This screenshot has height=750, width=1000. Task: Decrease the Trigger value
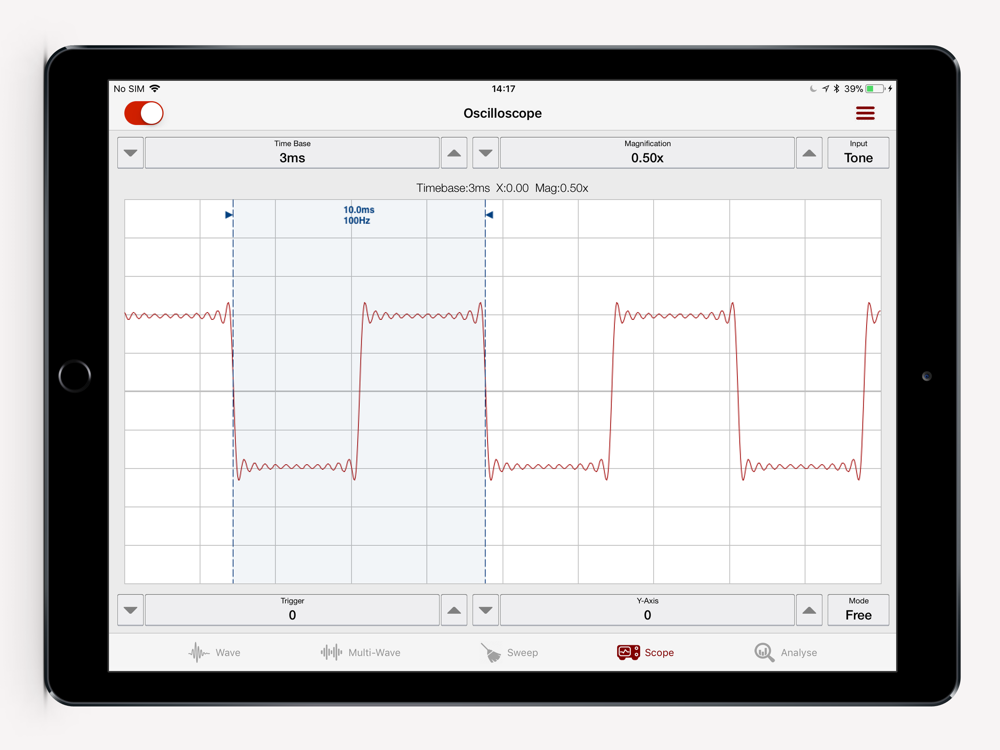131,610
